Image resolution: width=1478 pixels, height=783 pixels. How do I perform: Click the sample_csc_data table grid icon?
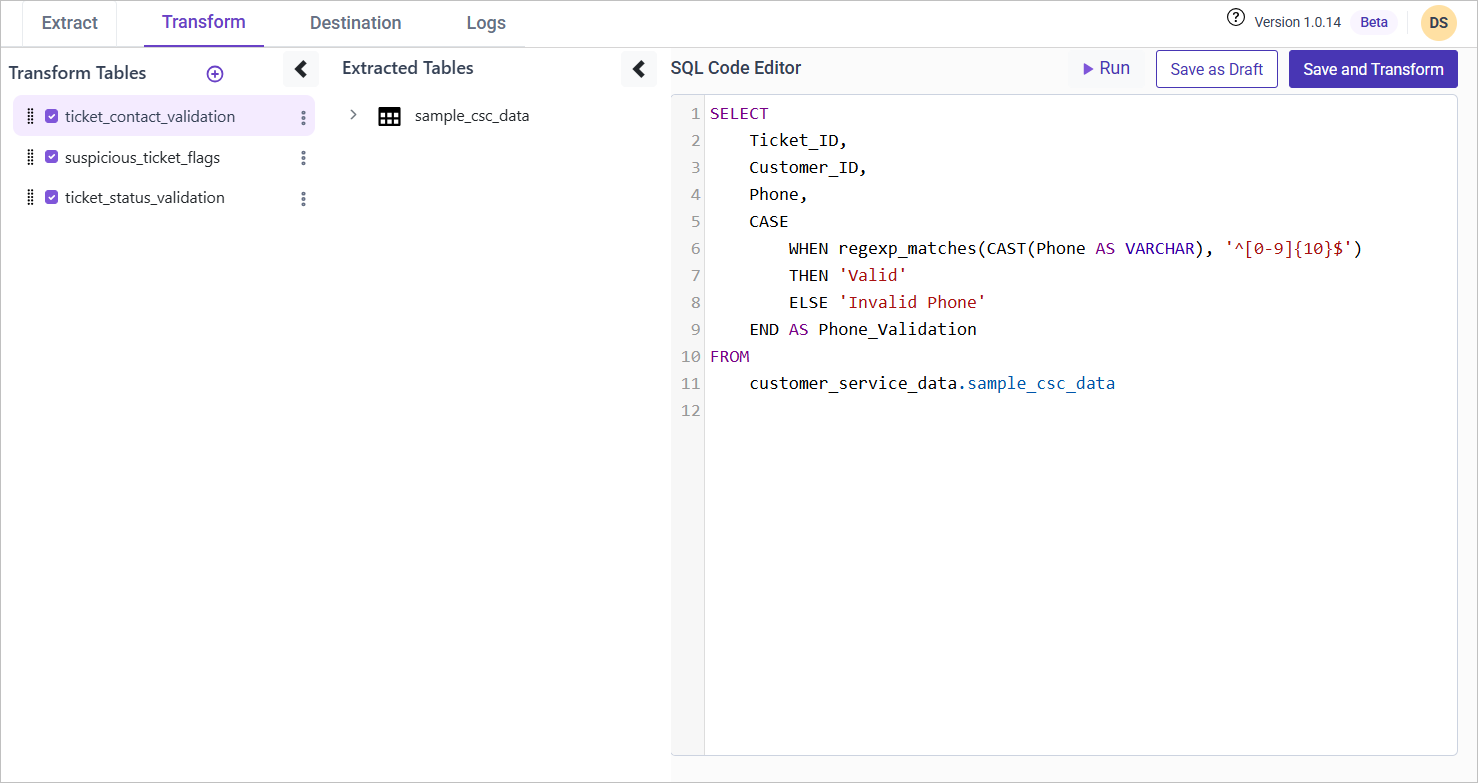point(389,117)
